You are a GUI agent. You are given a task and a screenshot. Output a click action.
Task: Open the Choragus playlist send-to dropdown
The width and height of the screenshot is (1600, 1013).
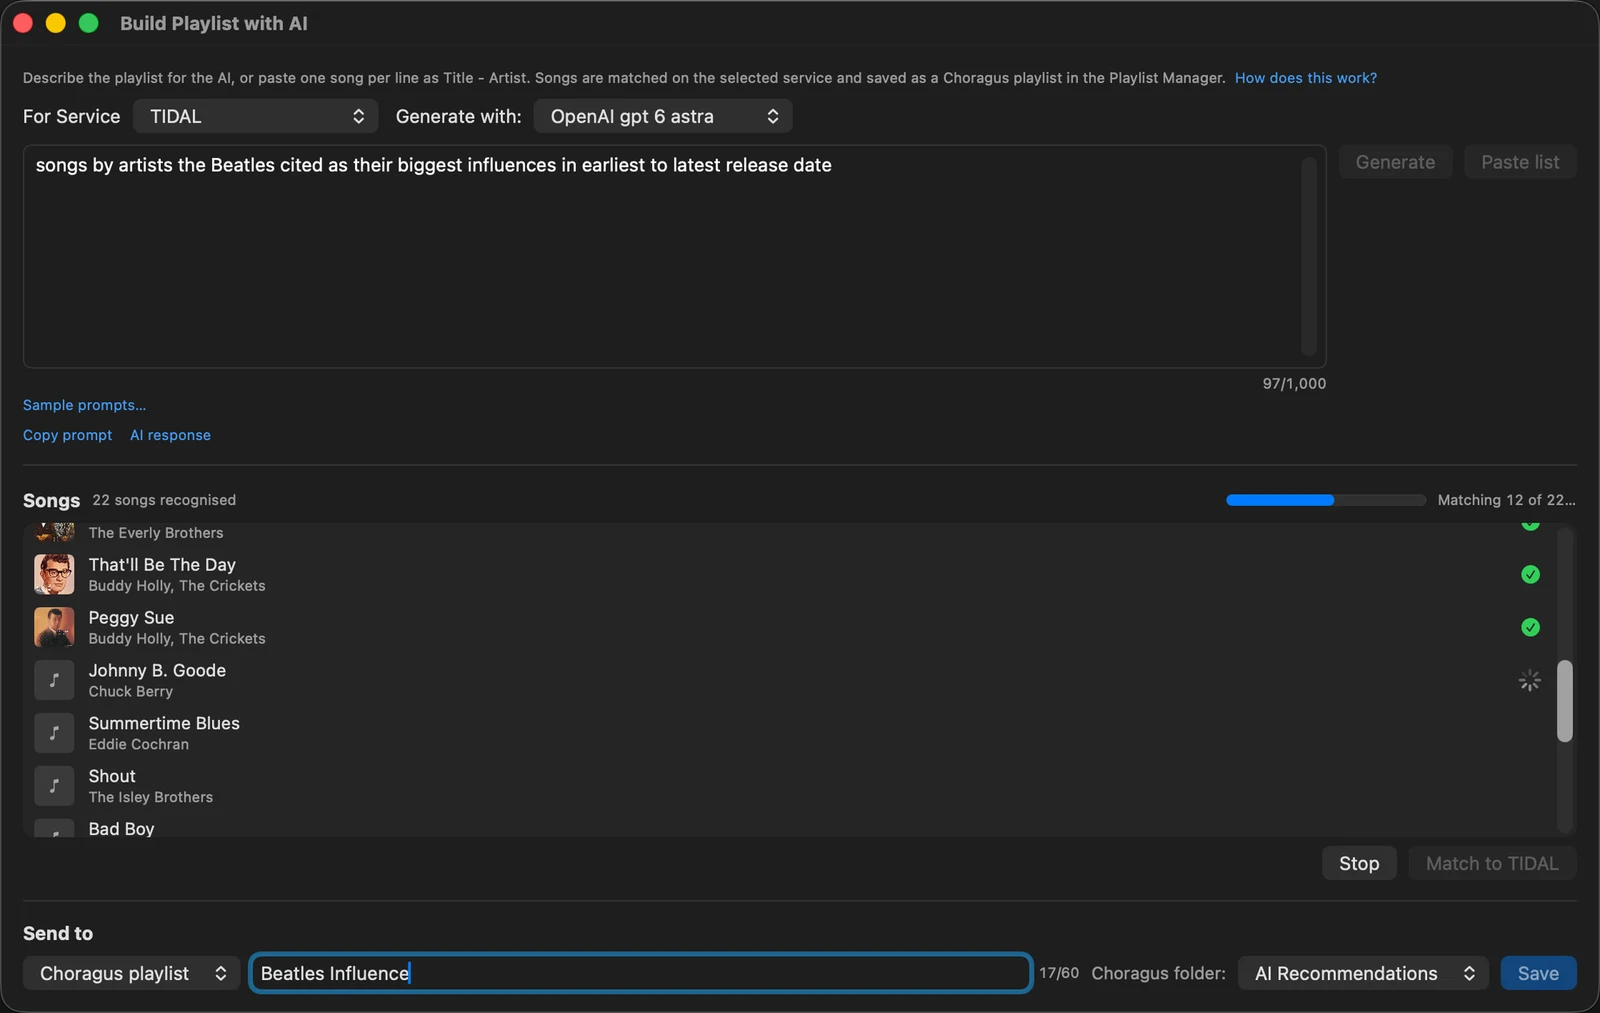pos(132,973)
